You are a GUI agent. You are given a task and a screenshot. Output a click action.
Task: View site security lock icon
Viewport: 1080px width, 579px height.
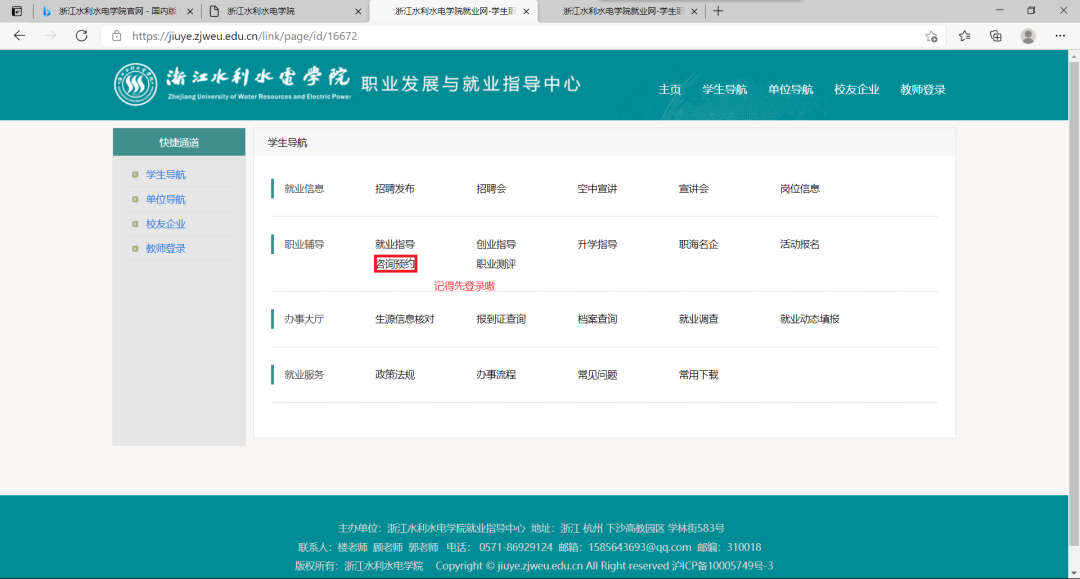[x=116, y=36]
